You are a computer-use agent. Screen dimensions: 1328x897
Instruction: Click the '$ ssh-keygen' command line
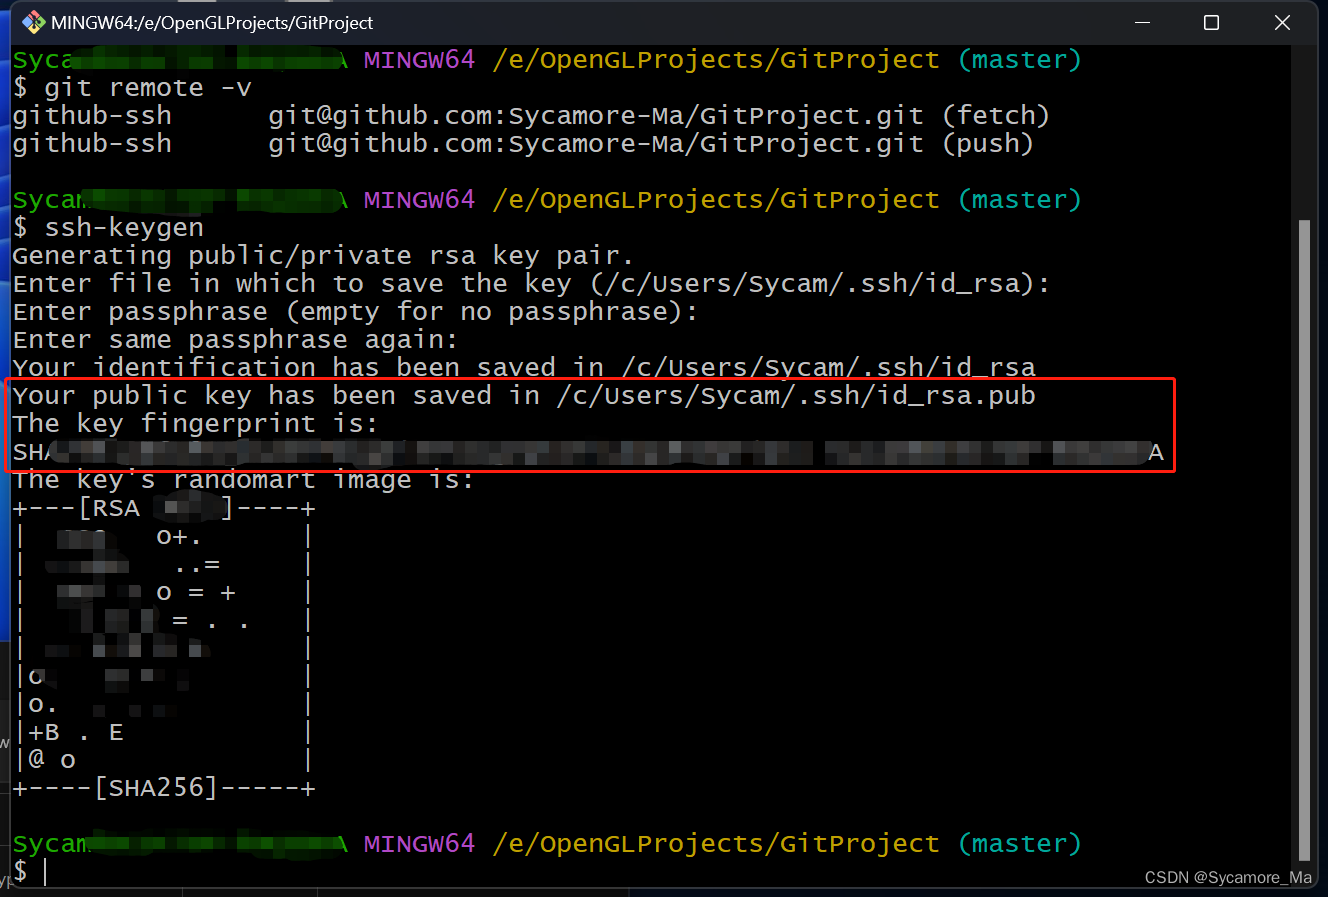point(108,228)
